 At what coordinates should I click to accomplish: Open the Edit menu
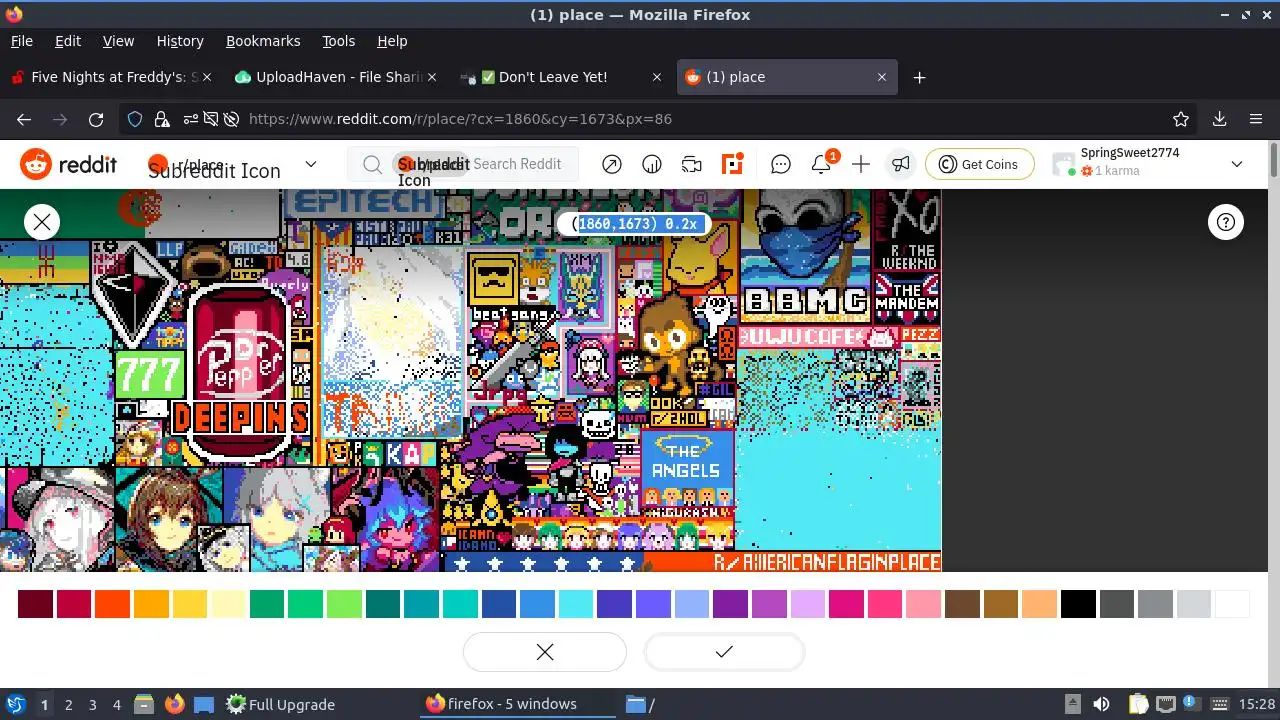[68, 41]
